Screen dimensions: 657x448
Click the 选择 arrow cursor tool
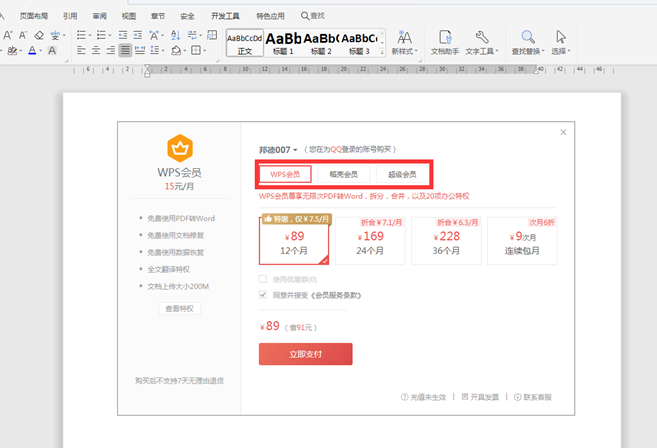point(561,43)
